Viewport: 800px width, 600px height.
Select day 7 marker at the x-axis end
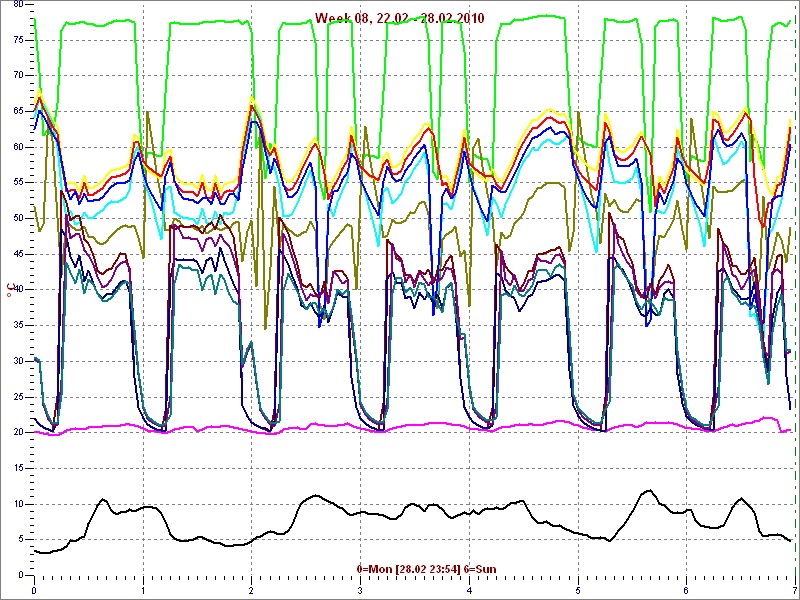(793, 590)
